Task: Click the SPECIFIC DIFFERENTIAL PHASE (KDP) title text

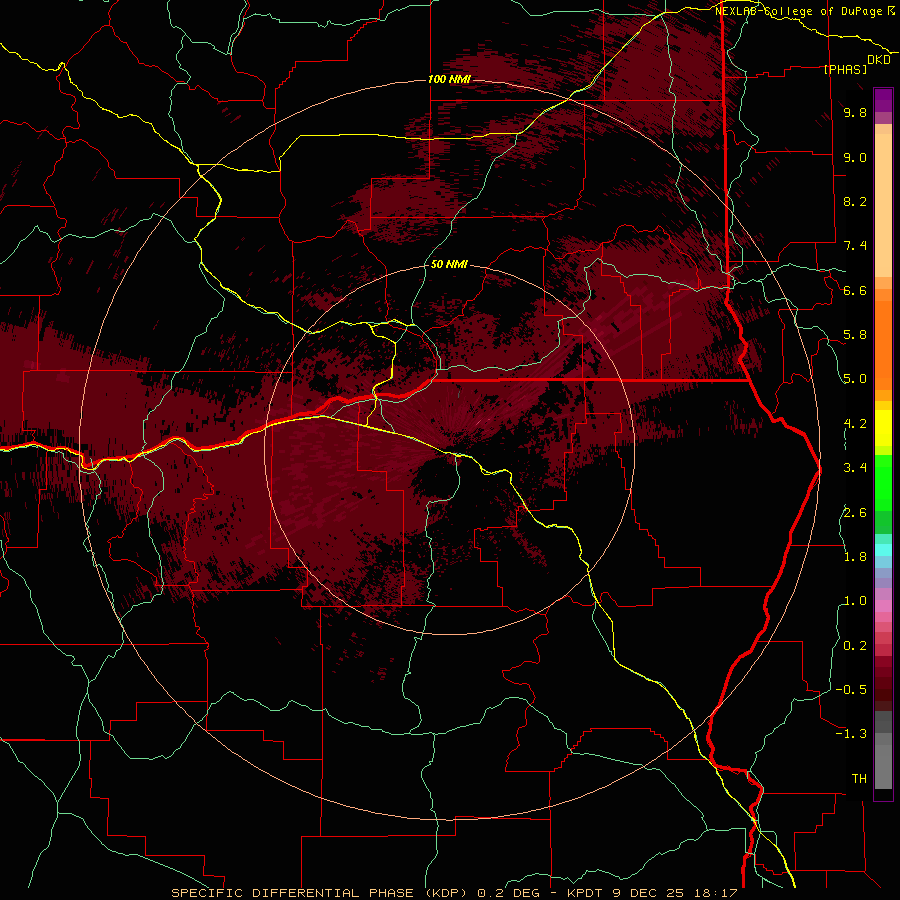Action: point(321,893)
